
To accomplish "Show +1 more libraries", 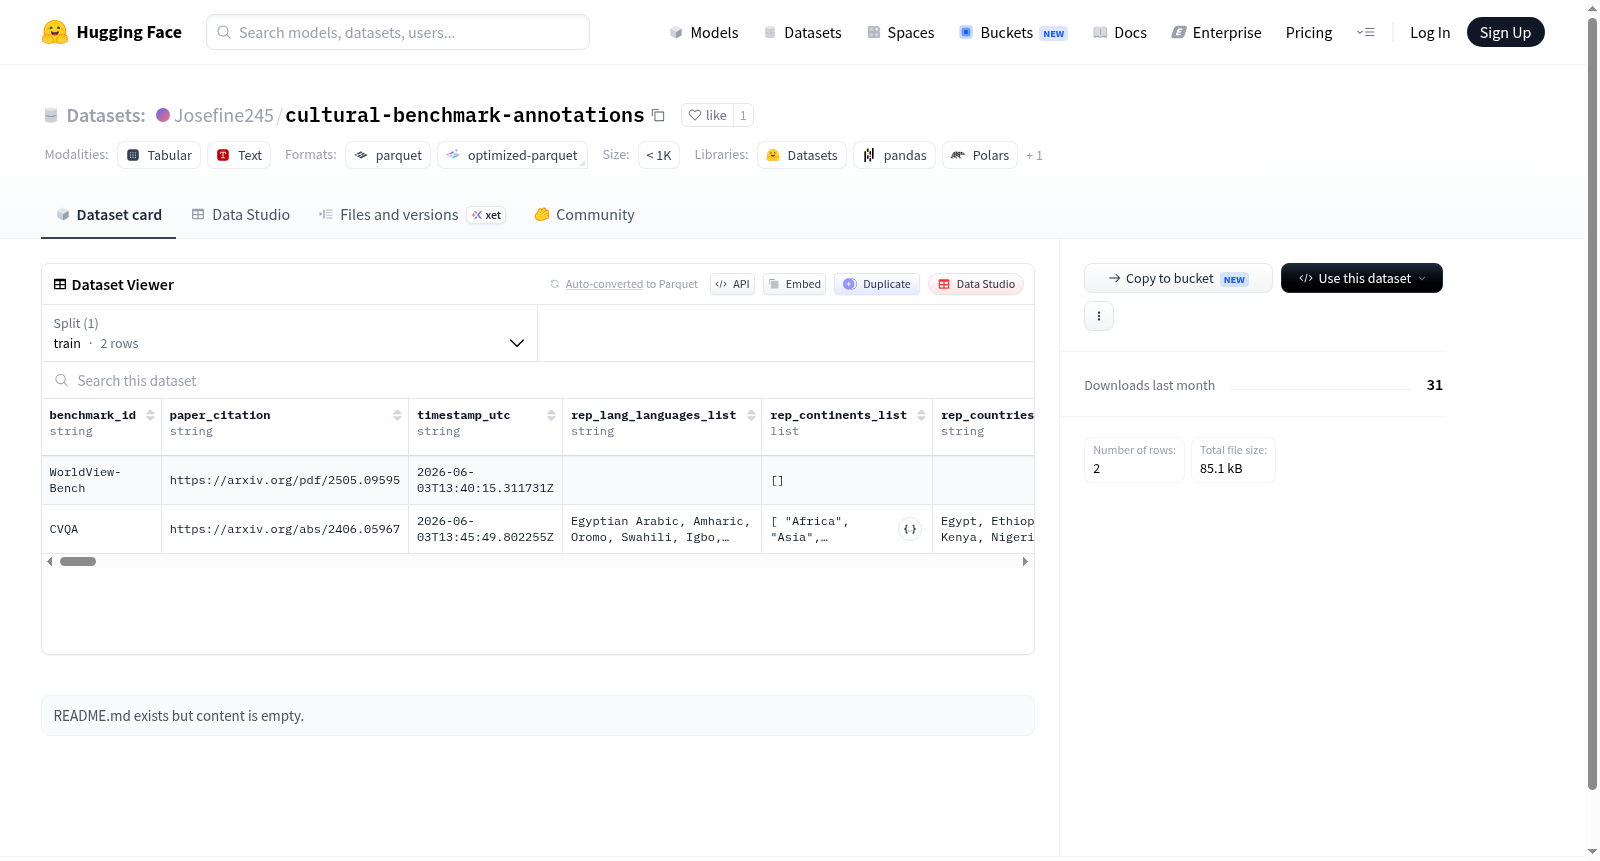I will coord(1034,155).
